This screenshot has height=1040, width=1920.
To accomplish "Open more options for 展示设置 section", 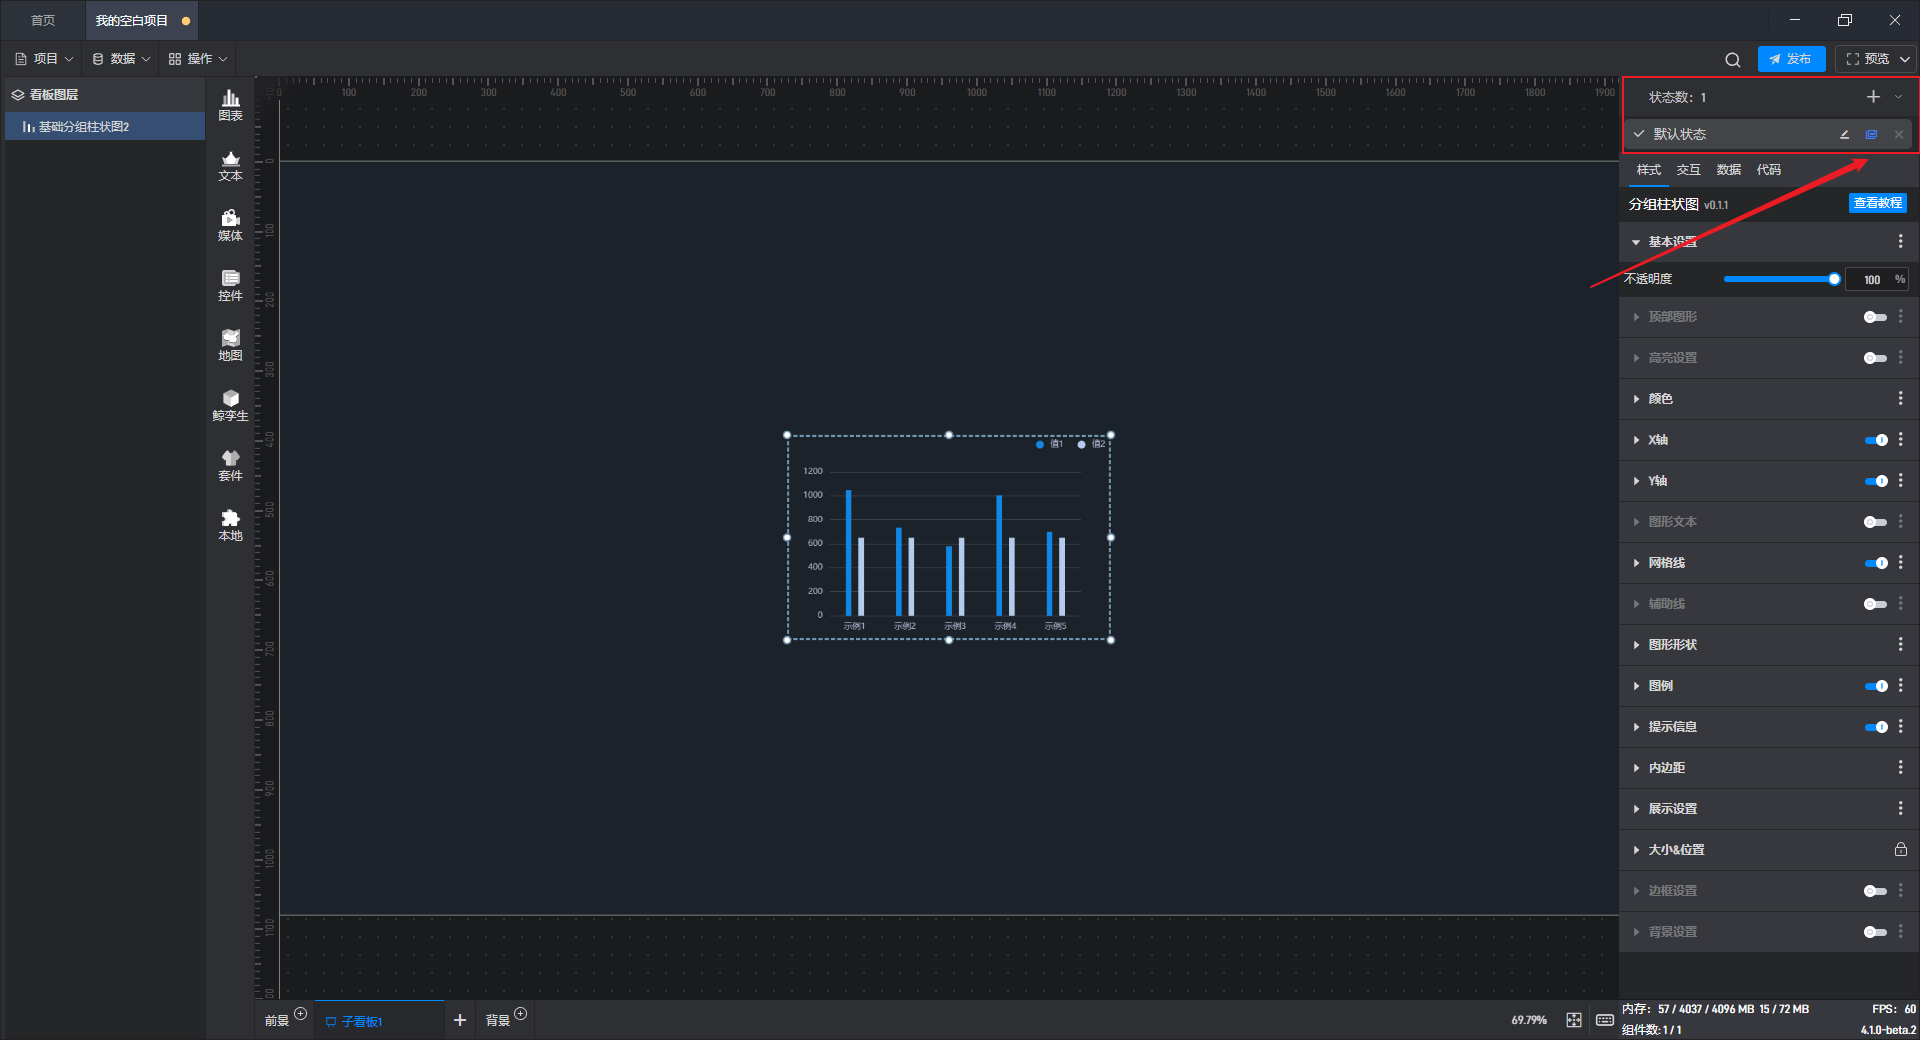I will pos(1900,809).
